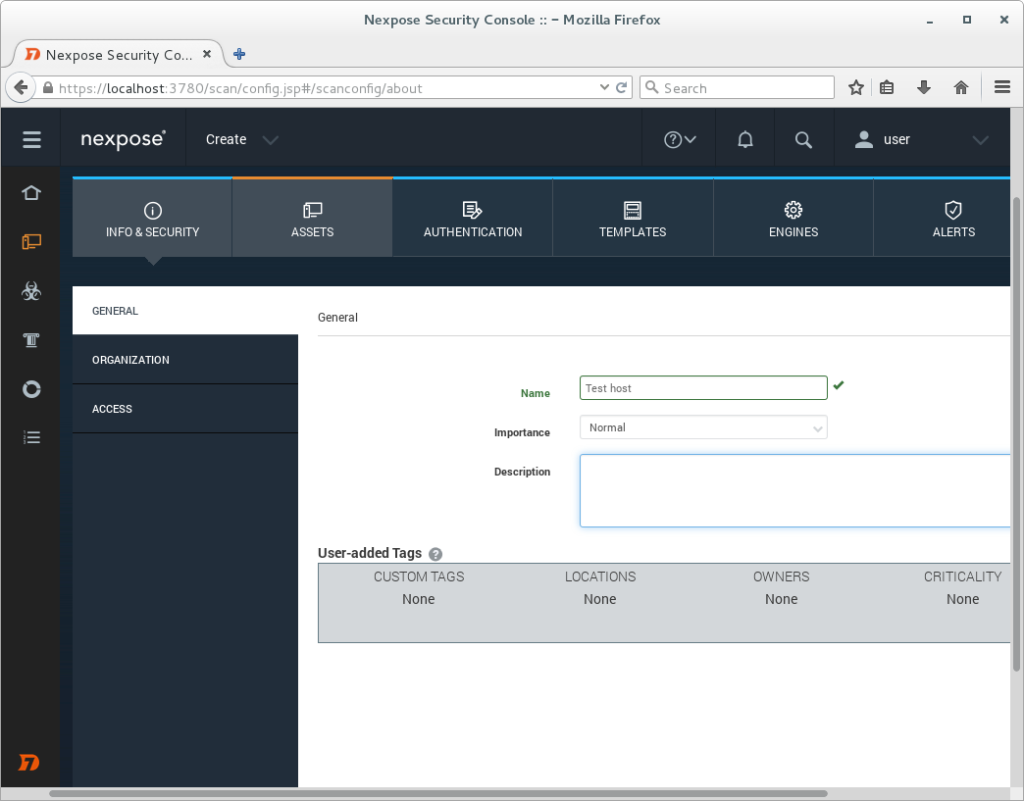Click the help icon beside User-added Tags
Screen dimensions: 1024x801
pos(435,553)
